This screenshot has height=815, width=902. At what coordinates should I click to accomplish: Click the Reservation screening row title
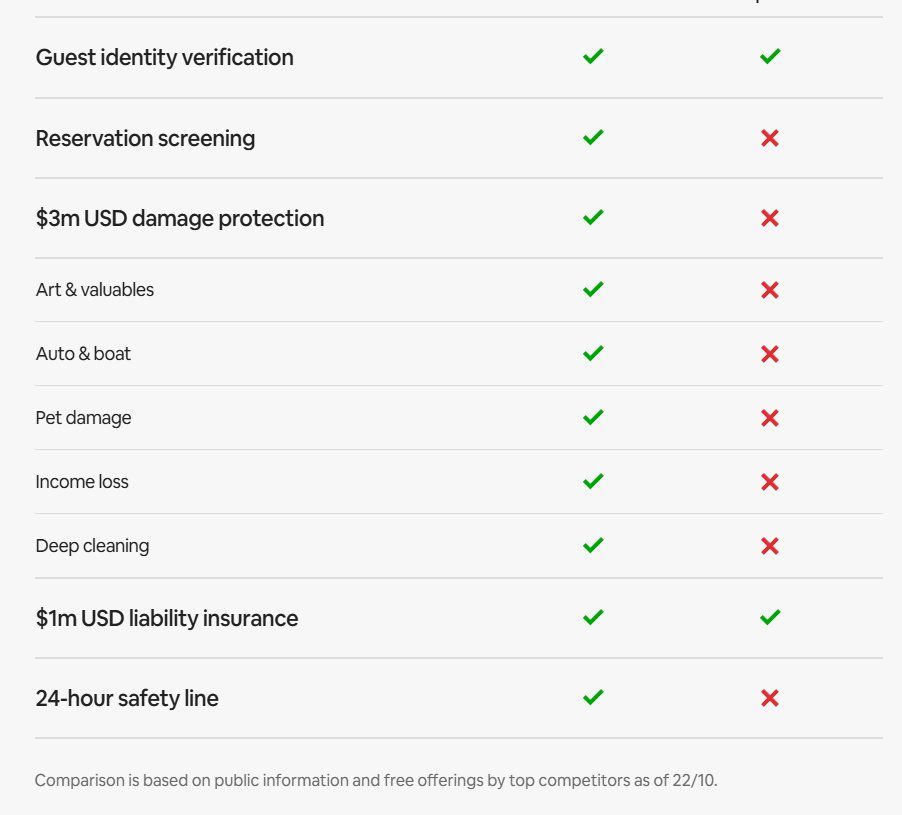pos(145,138)
